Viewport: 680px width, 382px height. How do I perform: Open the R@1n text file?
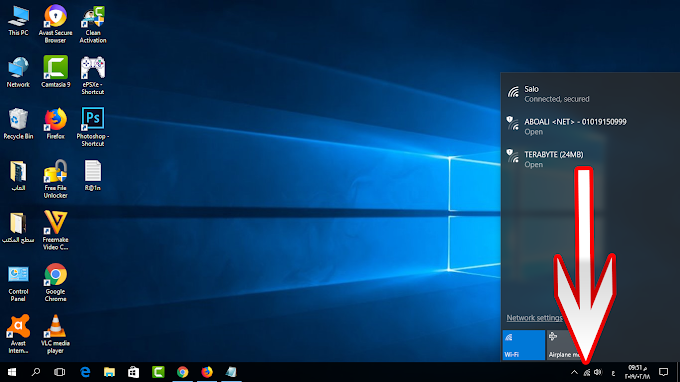(x=93, y=176)
